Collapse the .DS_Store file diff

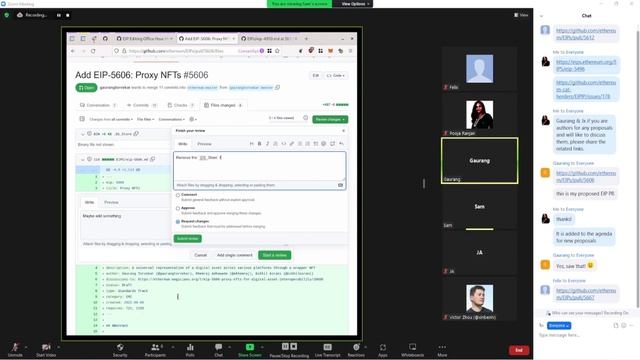point(83,134)
